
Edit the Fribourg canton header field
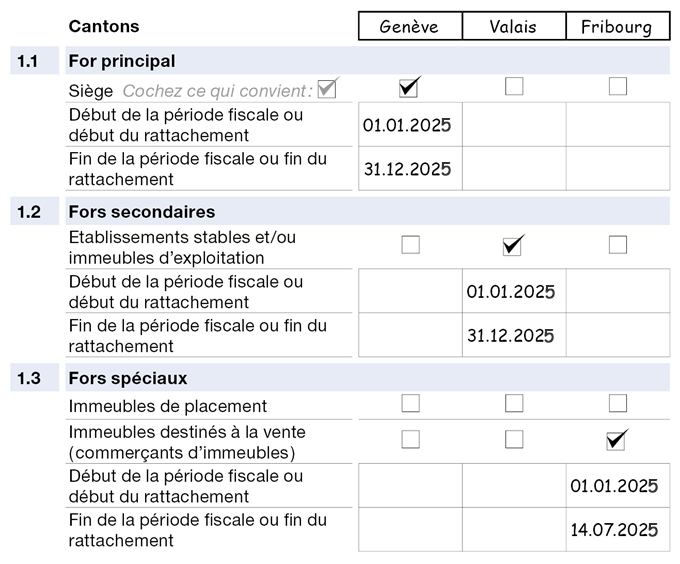(618, 26)
